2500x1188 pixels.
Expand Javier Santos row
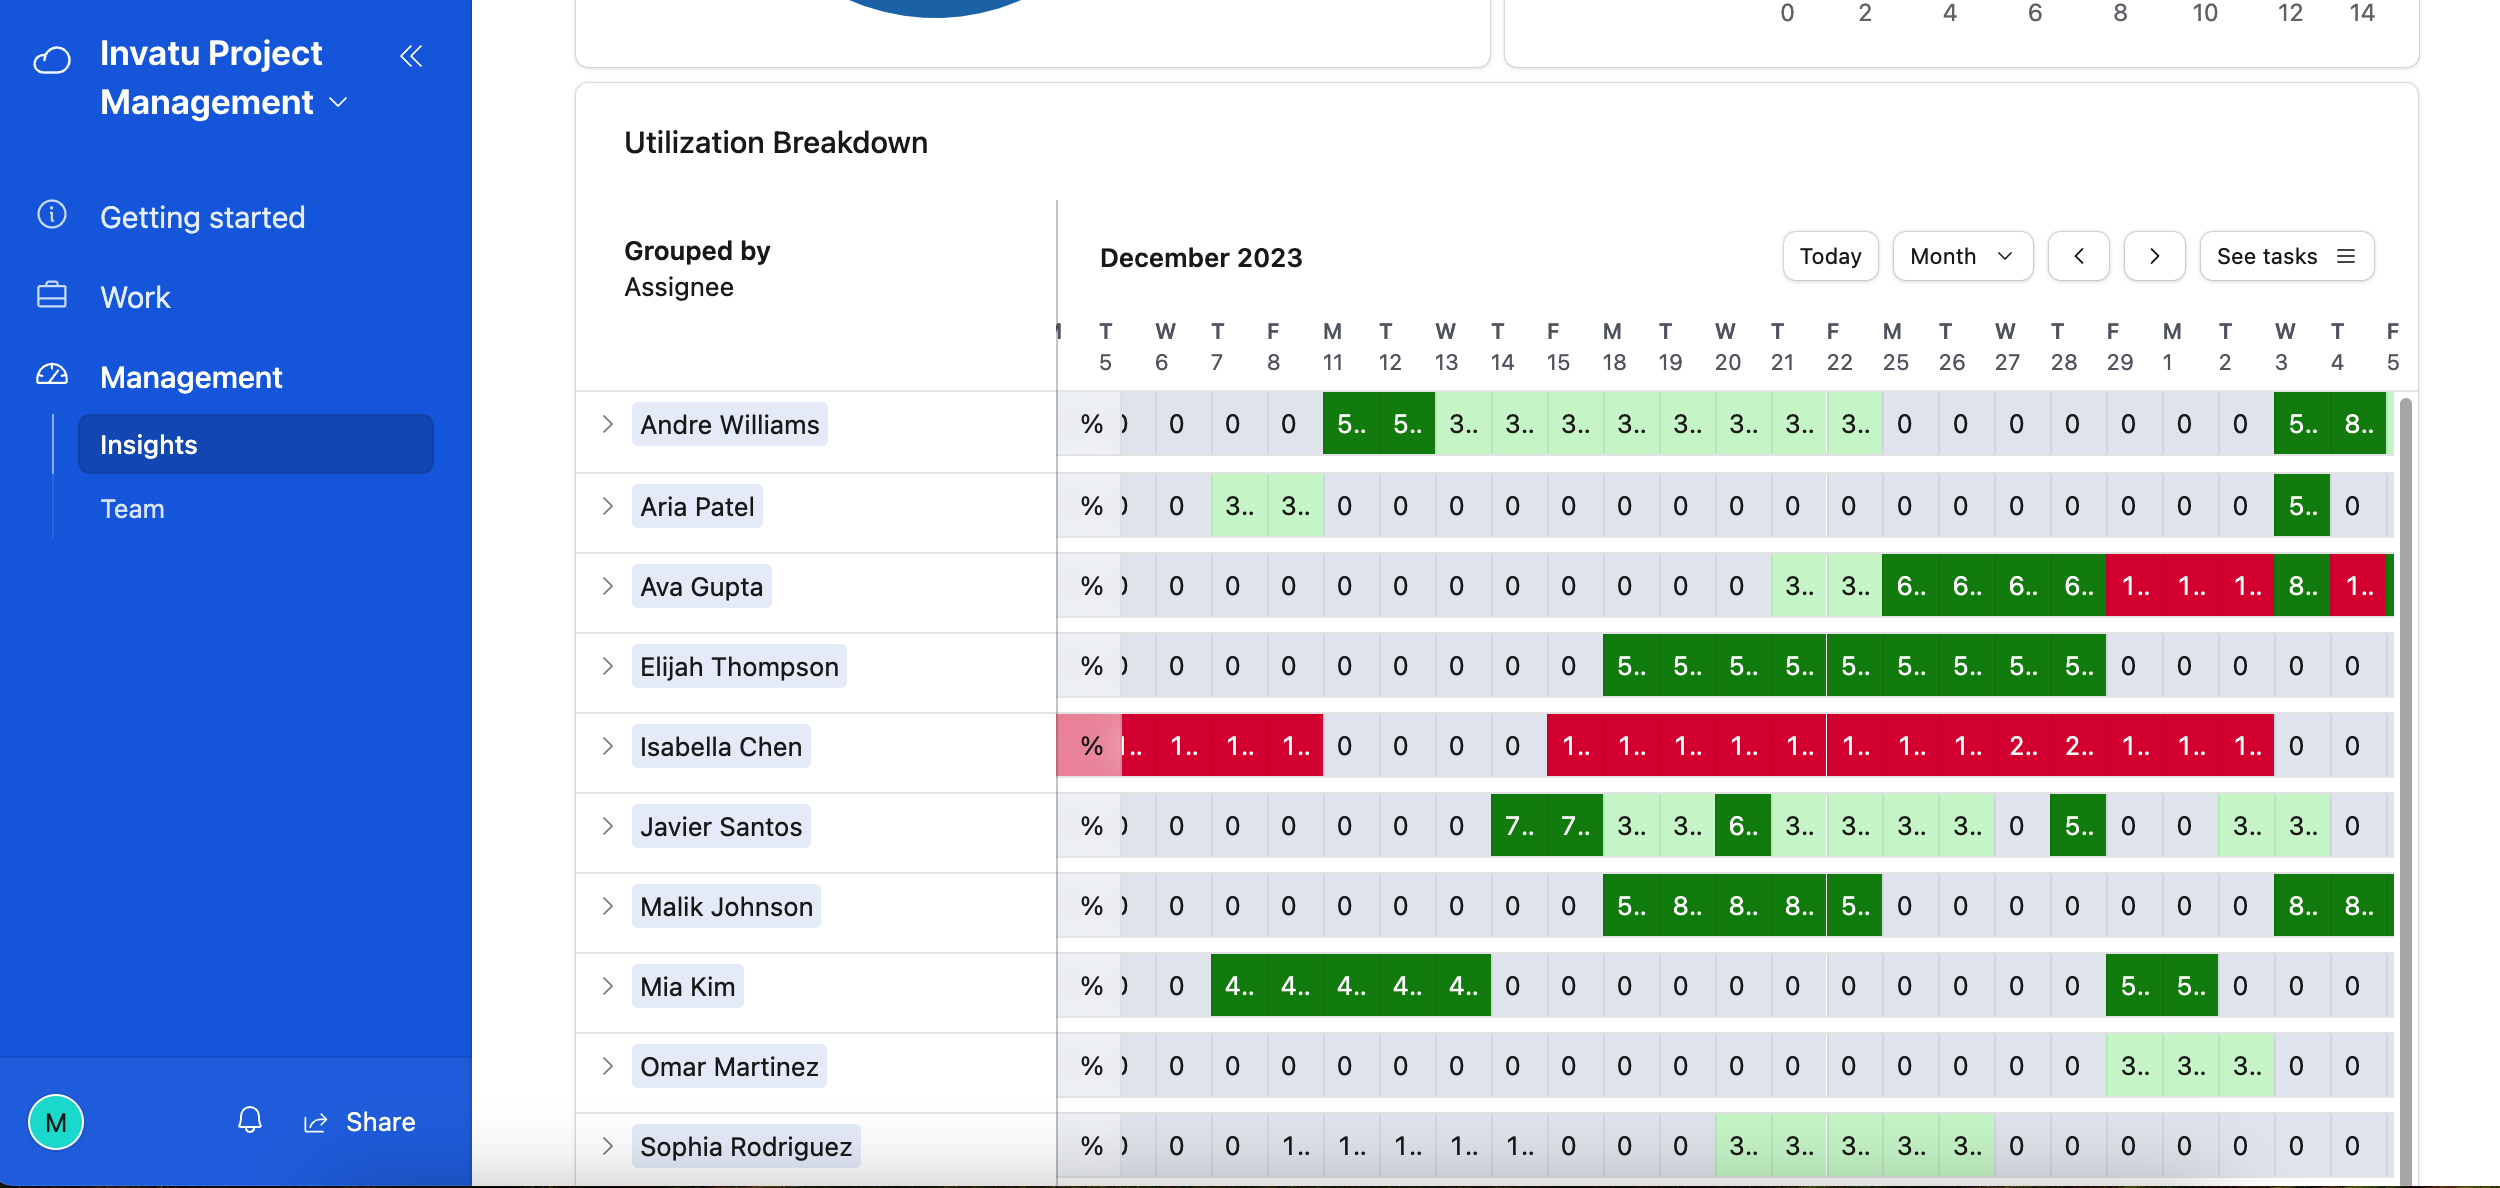click(x=607, y=826)
